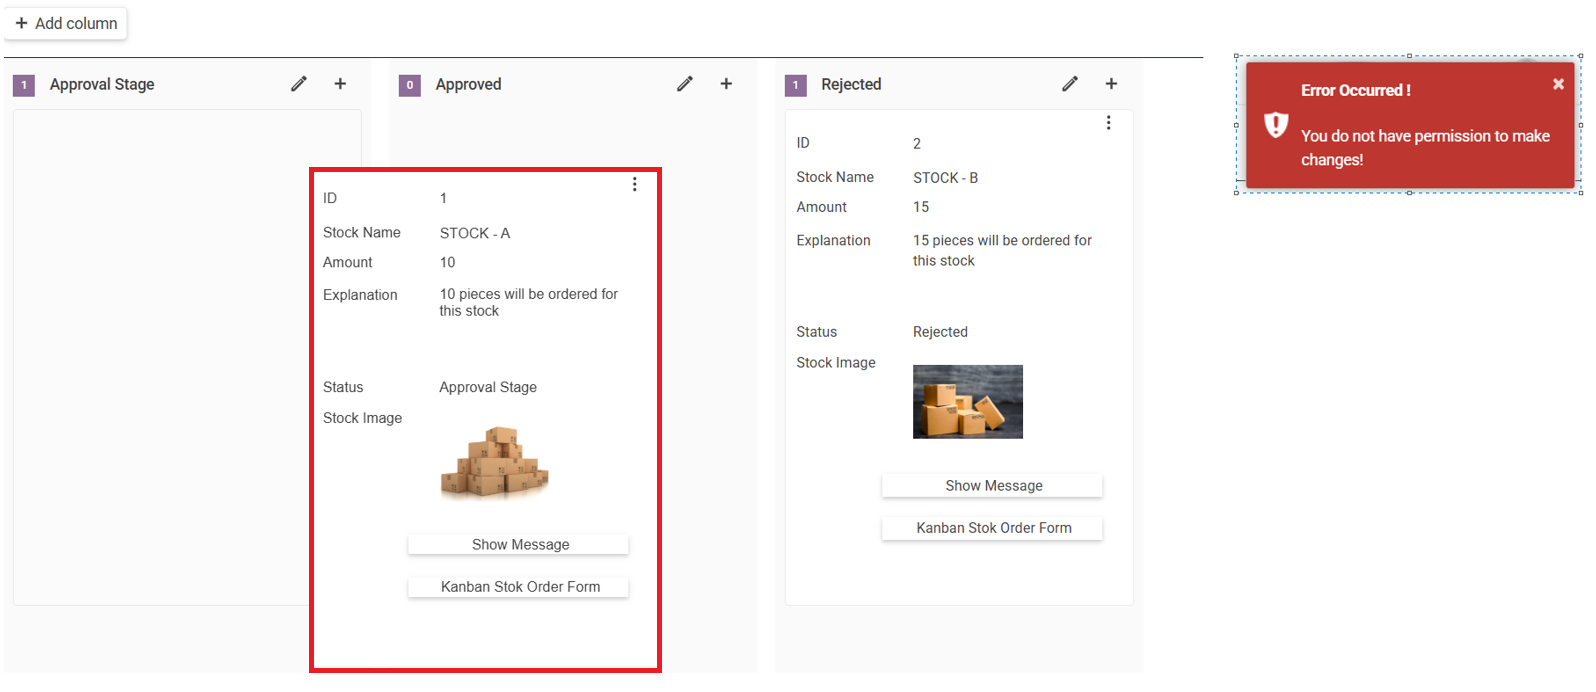
Task: Click Show Message on STOCK - A card
Action: click(518, 544)
